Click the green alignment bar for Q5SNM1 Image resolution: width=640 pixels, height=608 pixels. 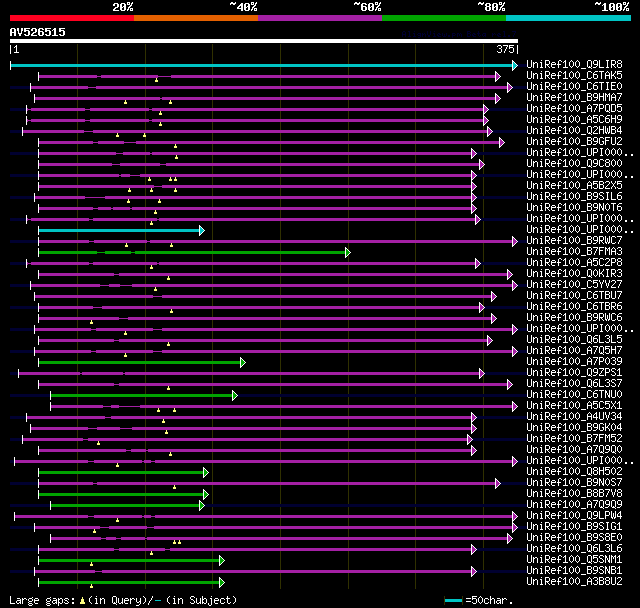pyautogui.click(x=131, y=561)
